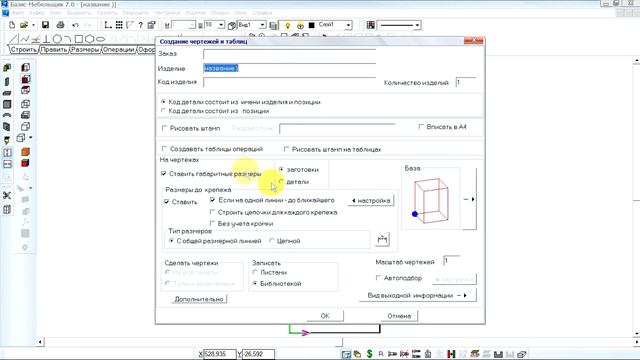The height and width of the screenshot is (360, 640).
Task: Click the New document icon
Action: 12,25
